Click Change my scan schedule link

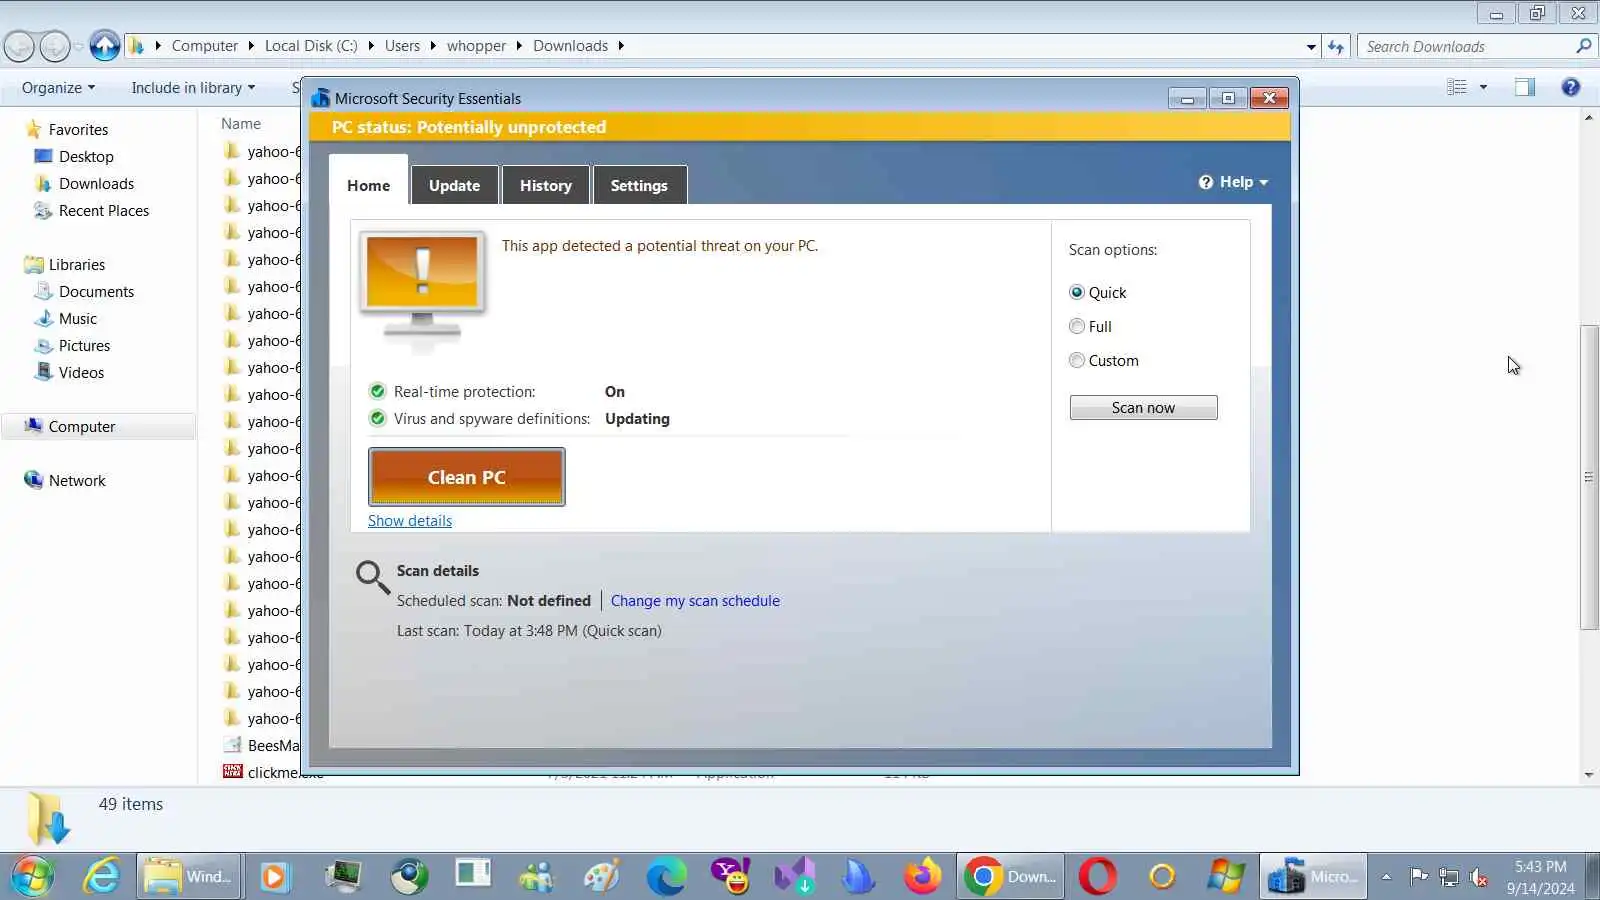tap(695, 600)
